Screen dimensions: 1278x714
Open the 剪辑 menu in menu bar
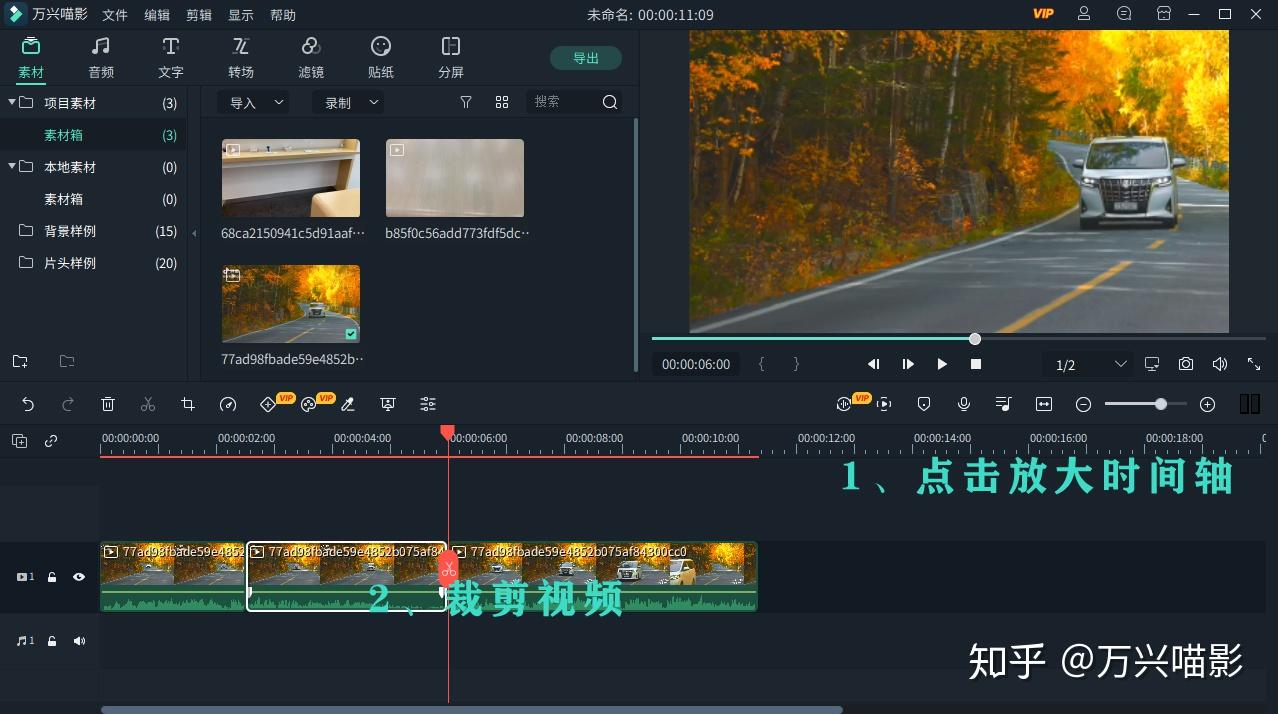(x=199, y=15)
